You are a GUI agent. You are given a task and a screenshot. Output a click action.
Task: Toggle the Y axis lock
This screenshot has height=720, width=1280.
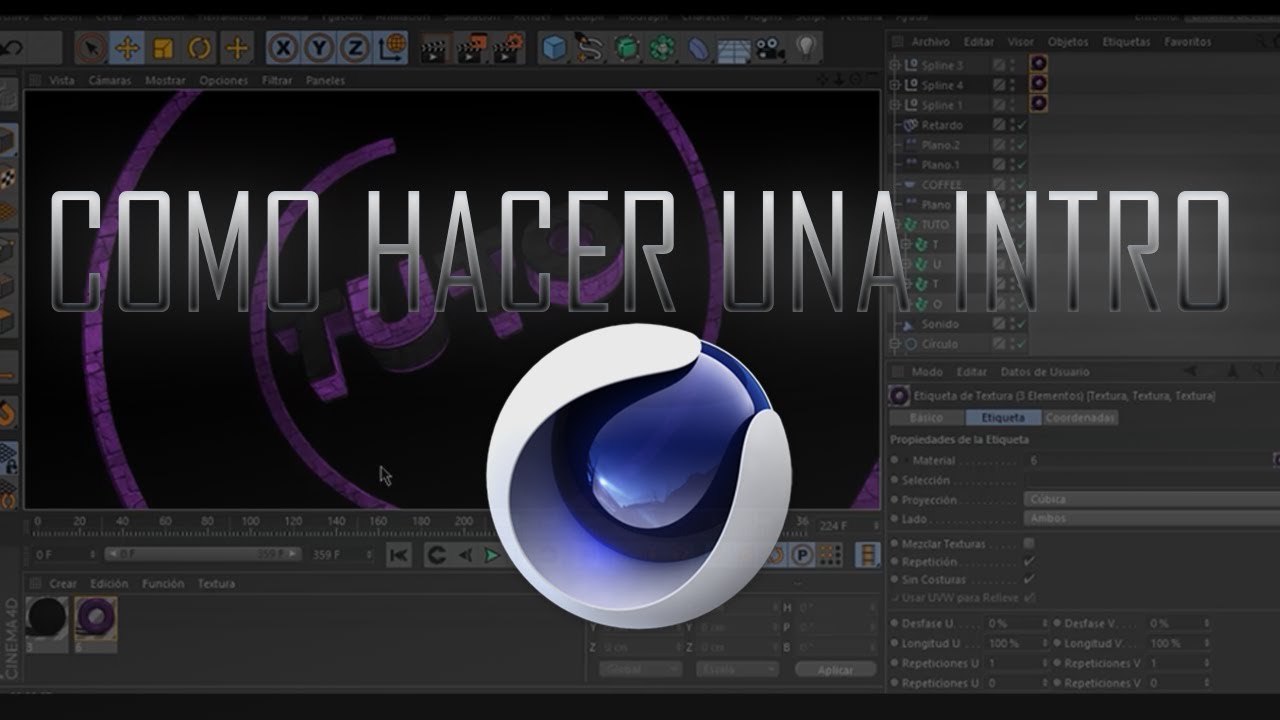coord(319,47)
